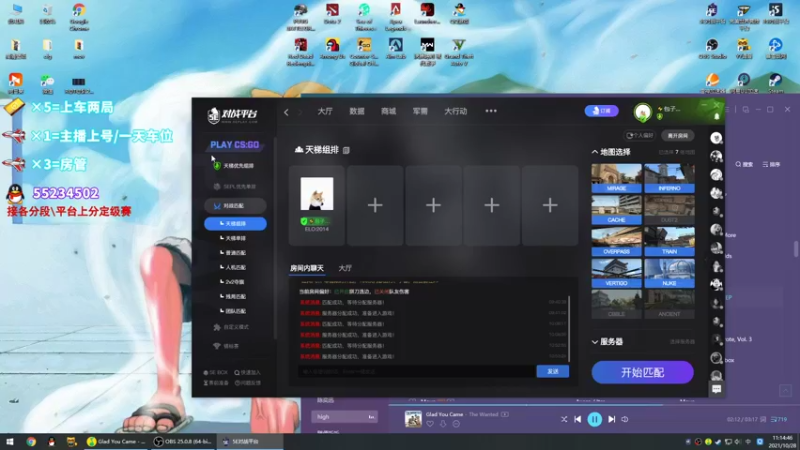Open the 数据 top navigation tab
The image size is (800, 450).
coord(357,111)
